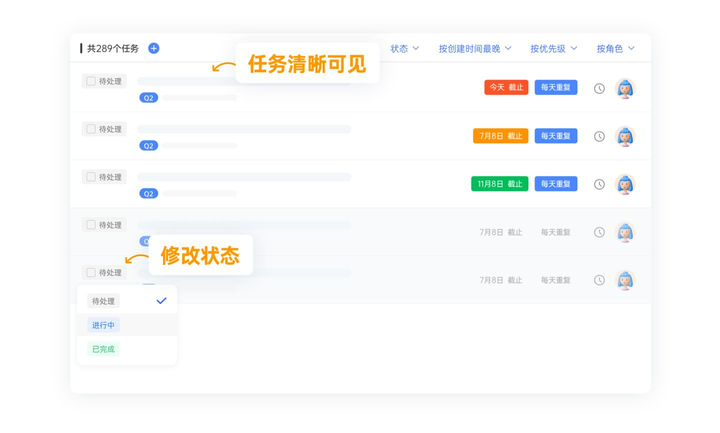
Task: Click the Q2 tag in first task
Action: (148, 98)
